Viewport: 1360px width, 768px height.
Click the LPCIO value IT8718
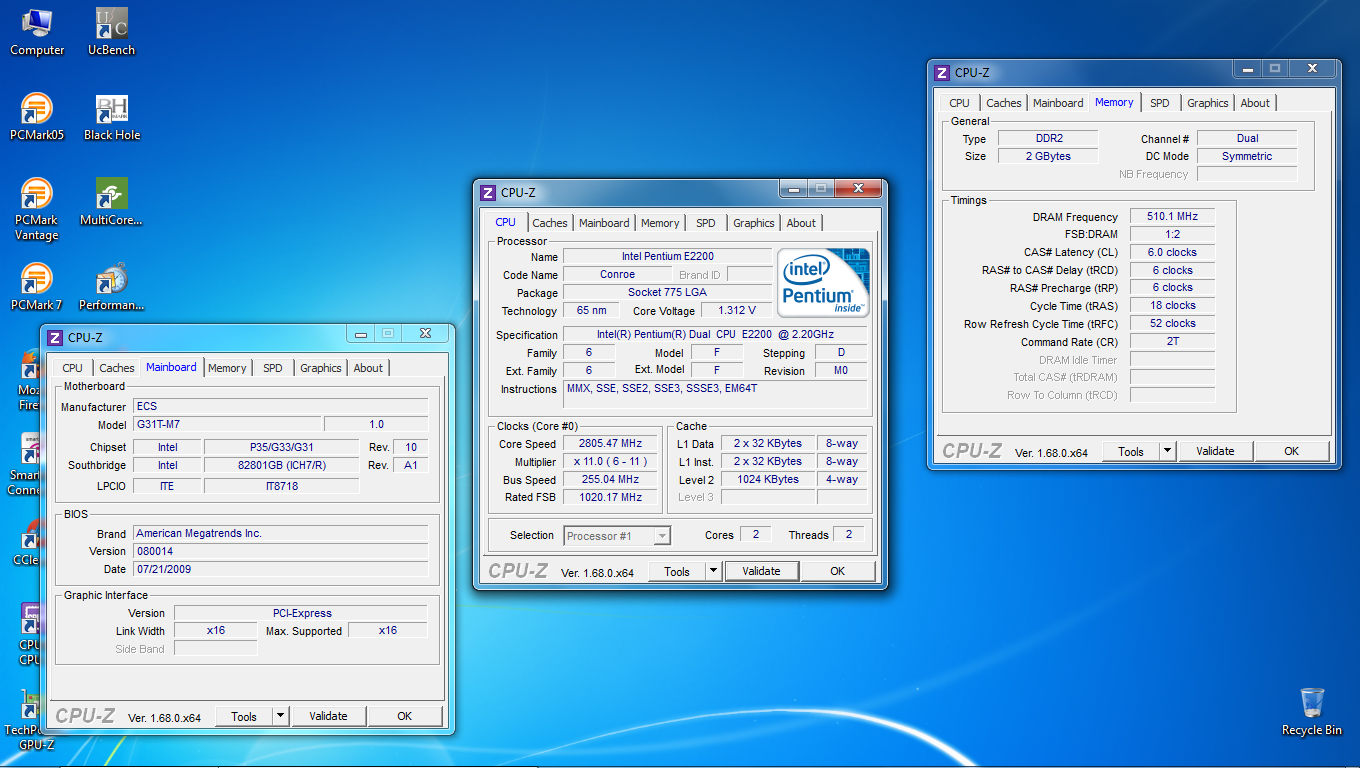282,487
